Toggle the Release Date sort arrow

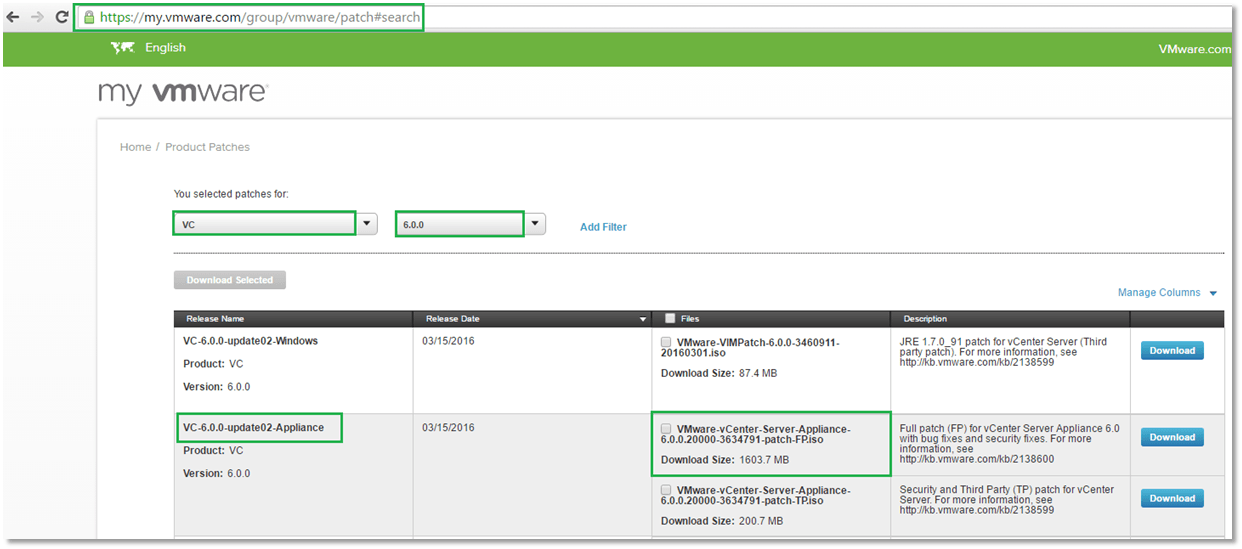pos(642,320)
